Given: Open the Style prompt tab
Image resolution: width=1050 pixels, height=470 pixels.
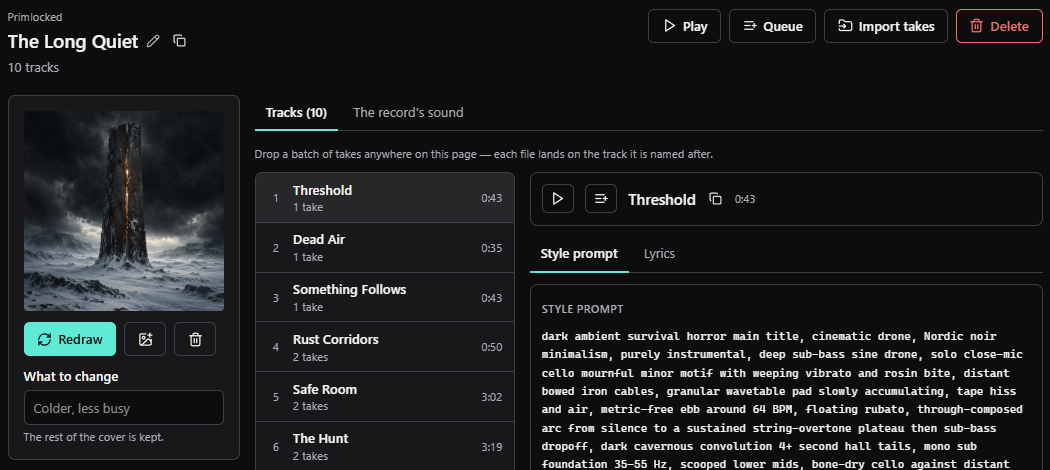Looking at the screenshot, I should pyautogui.click(x=579, y=254).
